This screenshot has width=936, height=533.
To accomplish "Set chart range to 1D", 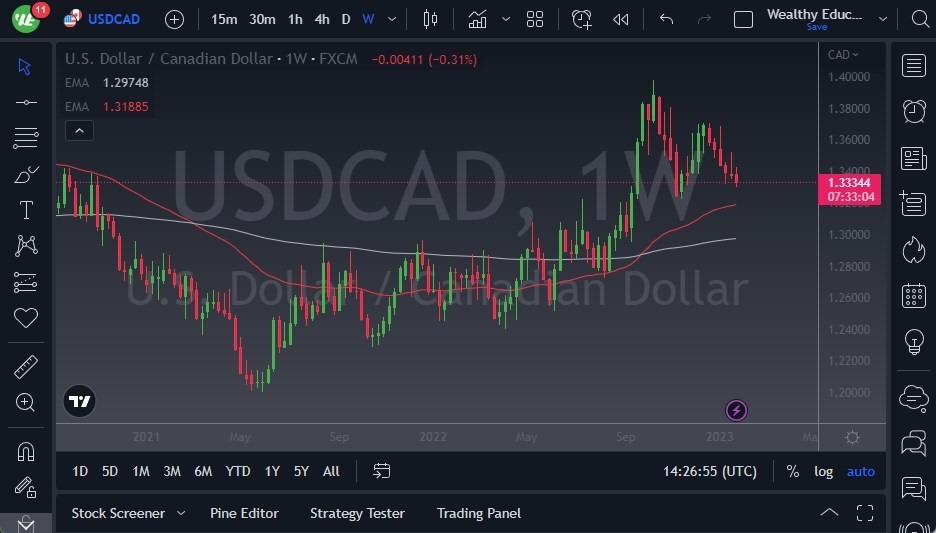I will (x=80, y=472).
